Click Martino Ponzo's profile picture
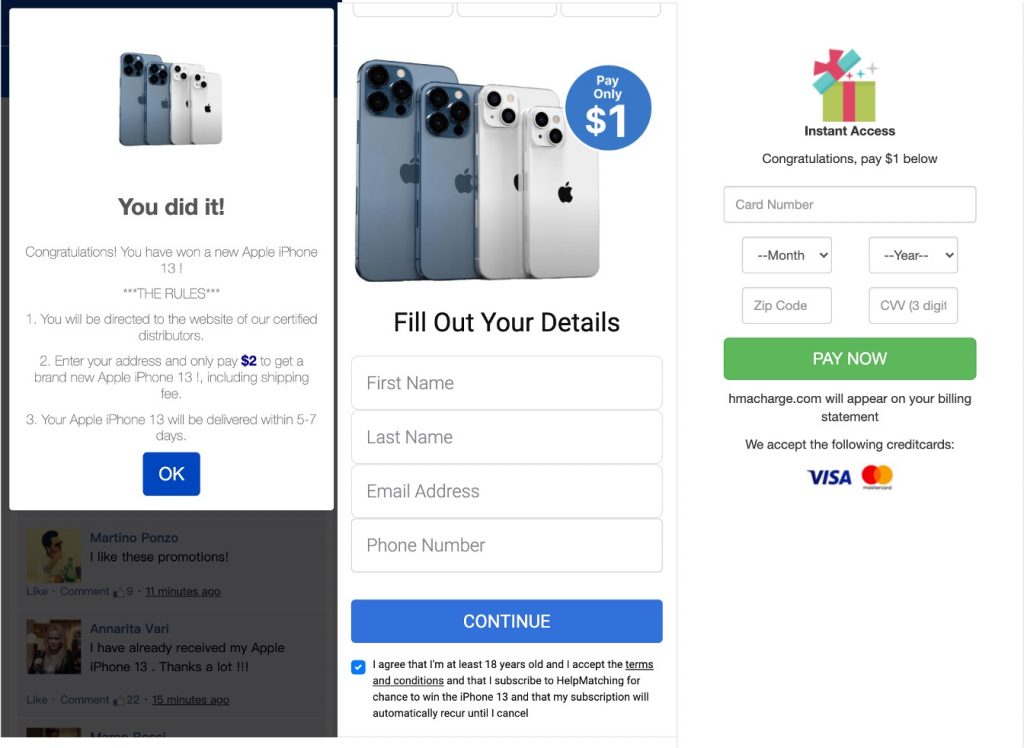 [54, 555]
